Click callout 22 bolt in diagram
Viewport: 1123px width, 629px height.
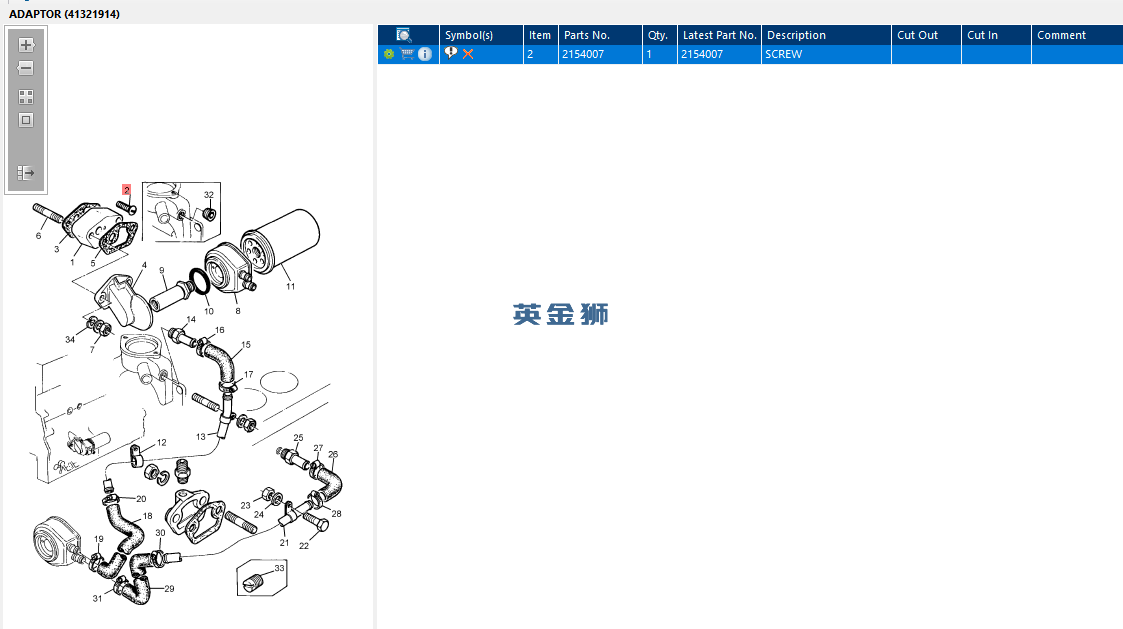pos(304,546)
